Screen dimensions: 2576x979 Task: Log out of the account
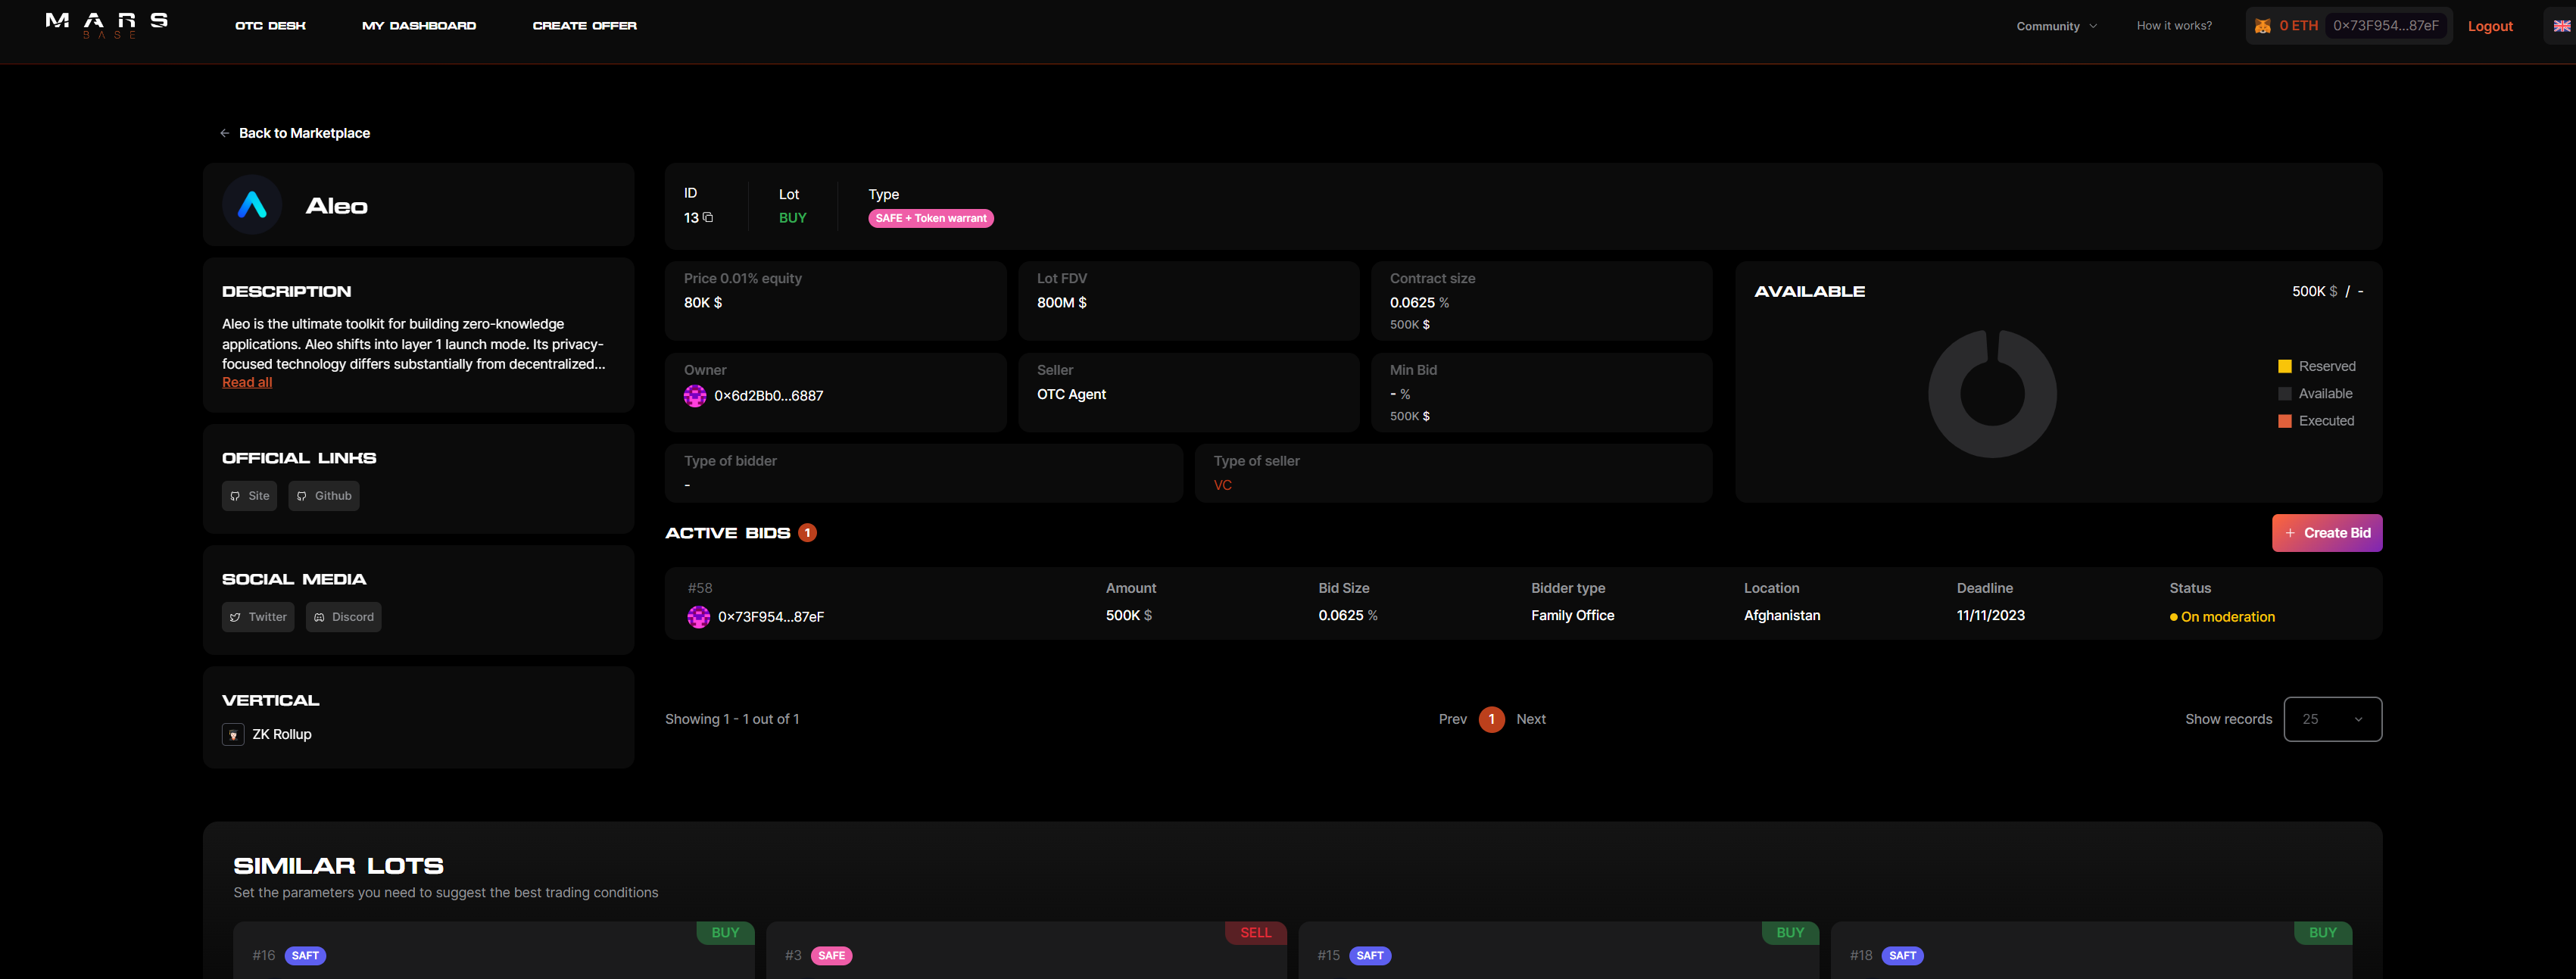2489,27
